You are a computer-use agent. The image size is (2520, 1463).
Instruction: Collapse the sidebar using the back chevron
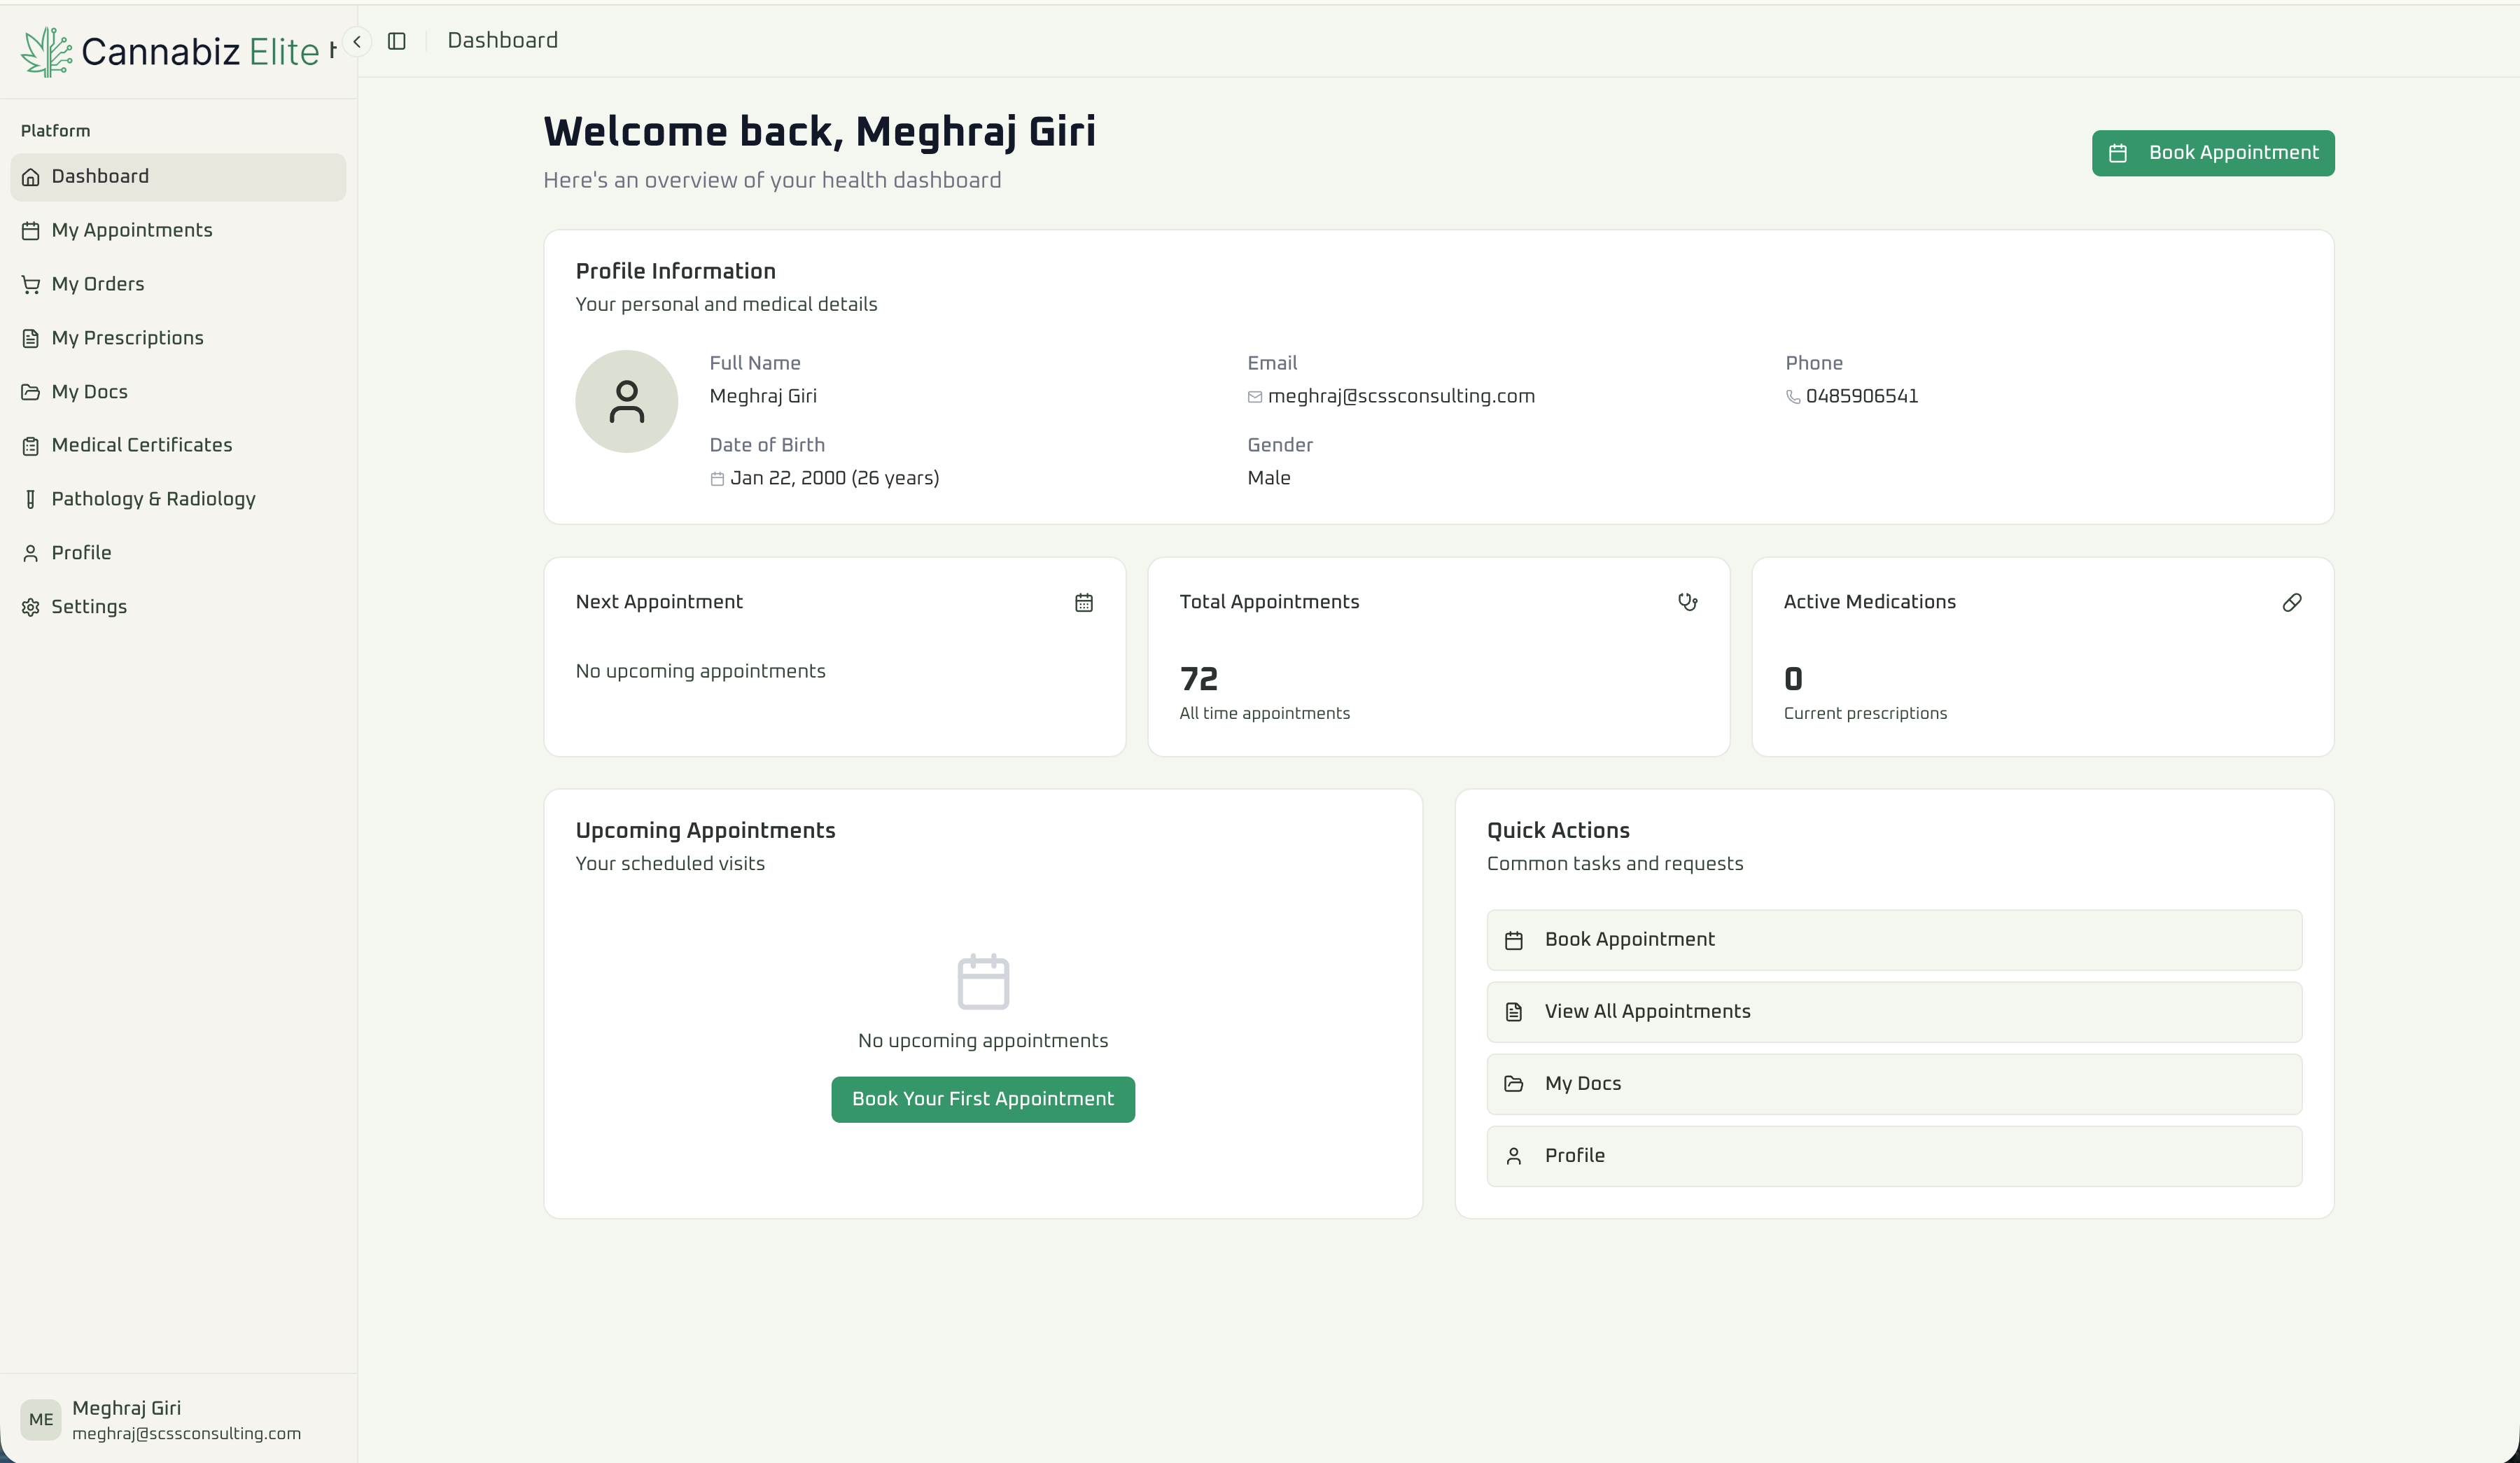(356, 41)
